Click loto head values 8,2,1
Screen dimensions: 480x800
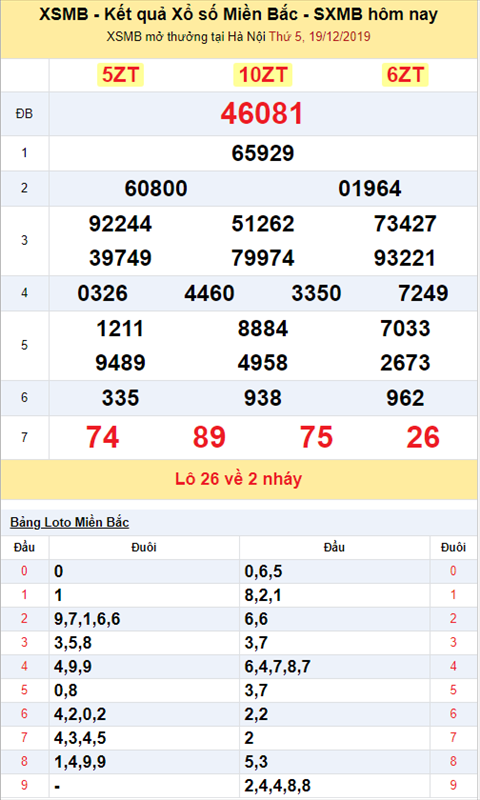pyautogui.click(x=263, y=595)
